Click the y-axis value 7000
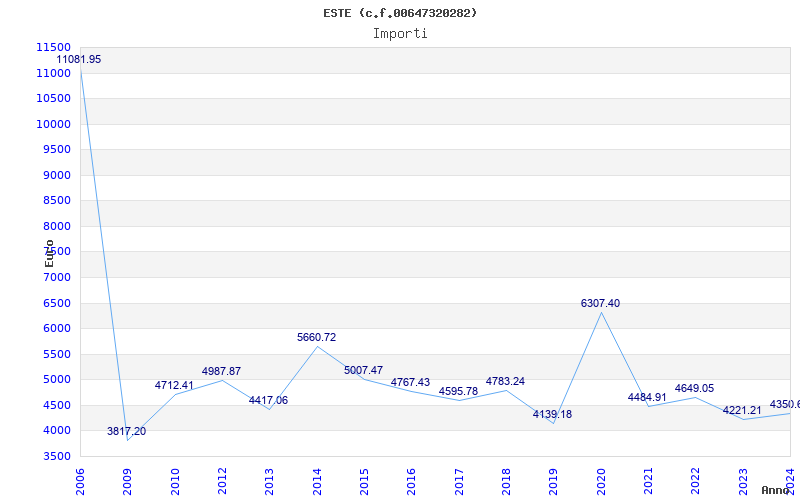Image resolution: width=800 pixels, height=500 pixels. [57, 277]
